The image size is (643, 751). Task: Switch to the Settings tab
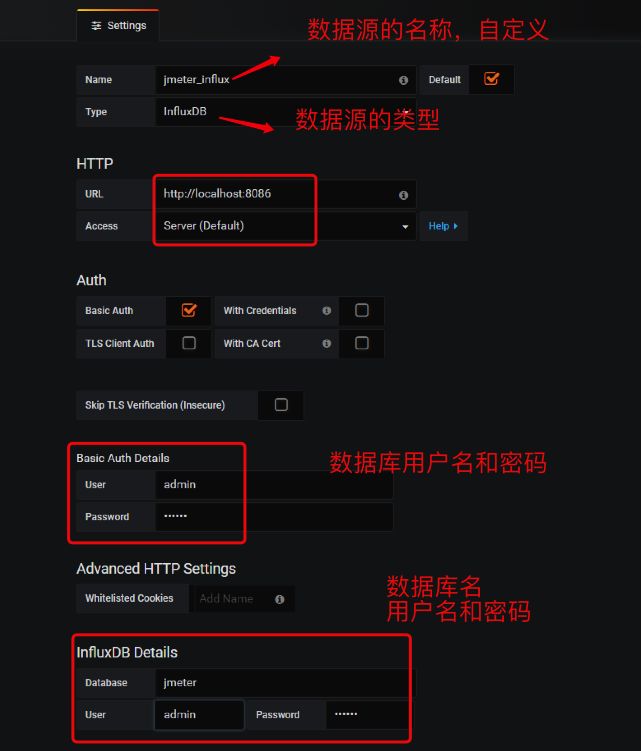point(118,25)
